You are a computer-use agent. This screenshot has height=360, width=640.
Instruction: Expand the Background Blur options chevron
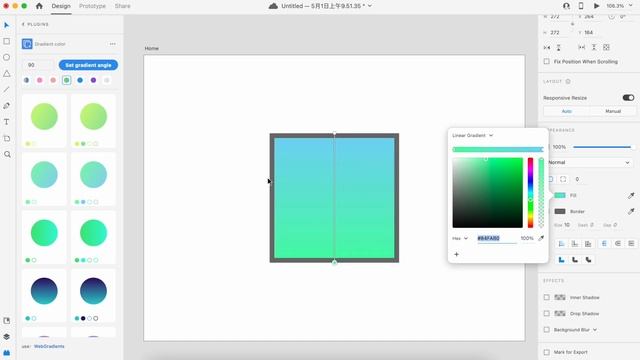tap(595, 330)
